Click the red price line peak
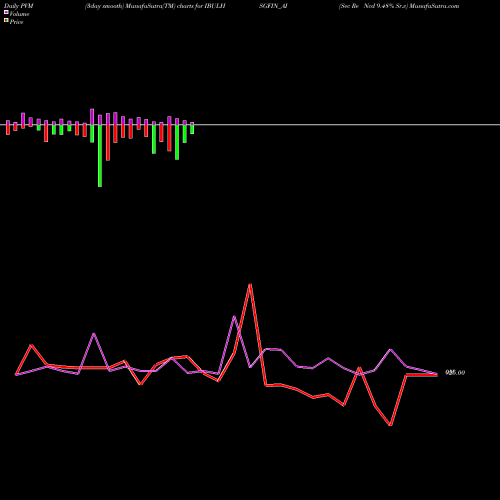This screenshot has width=500, height=500. coord(250,285)
